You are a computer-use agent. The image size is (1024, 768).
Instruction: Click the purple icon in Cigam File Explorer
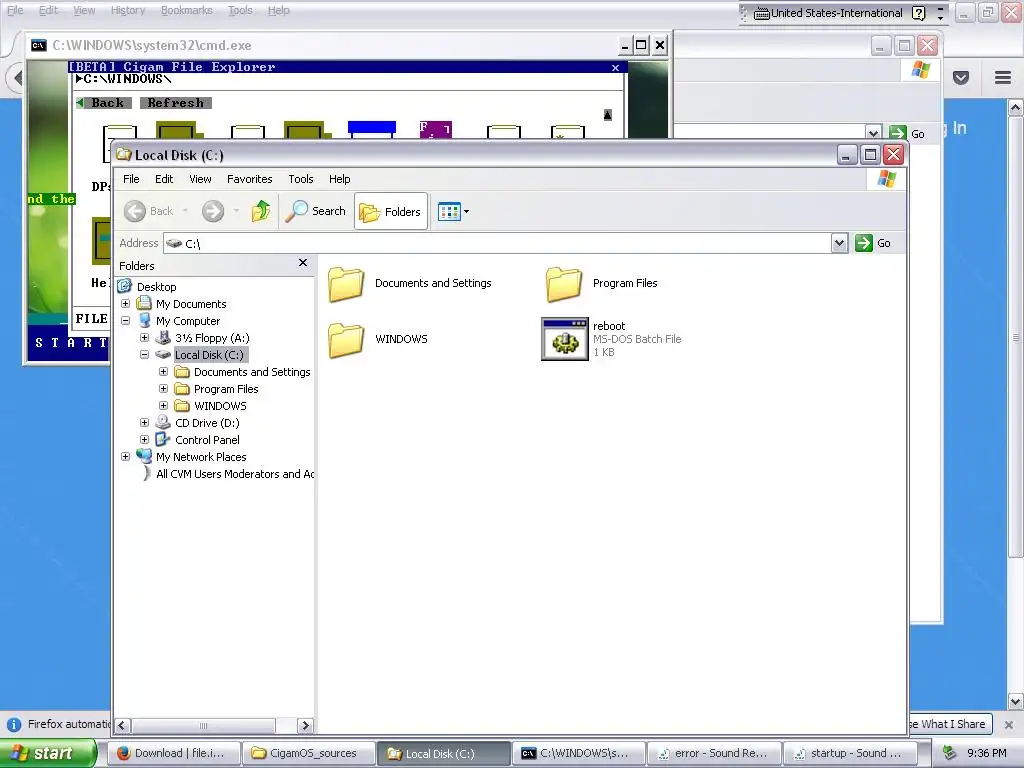(436, 129)
